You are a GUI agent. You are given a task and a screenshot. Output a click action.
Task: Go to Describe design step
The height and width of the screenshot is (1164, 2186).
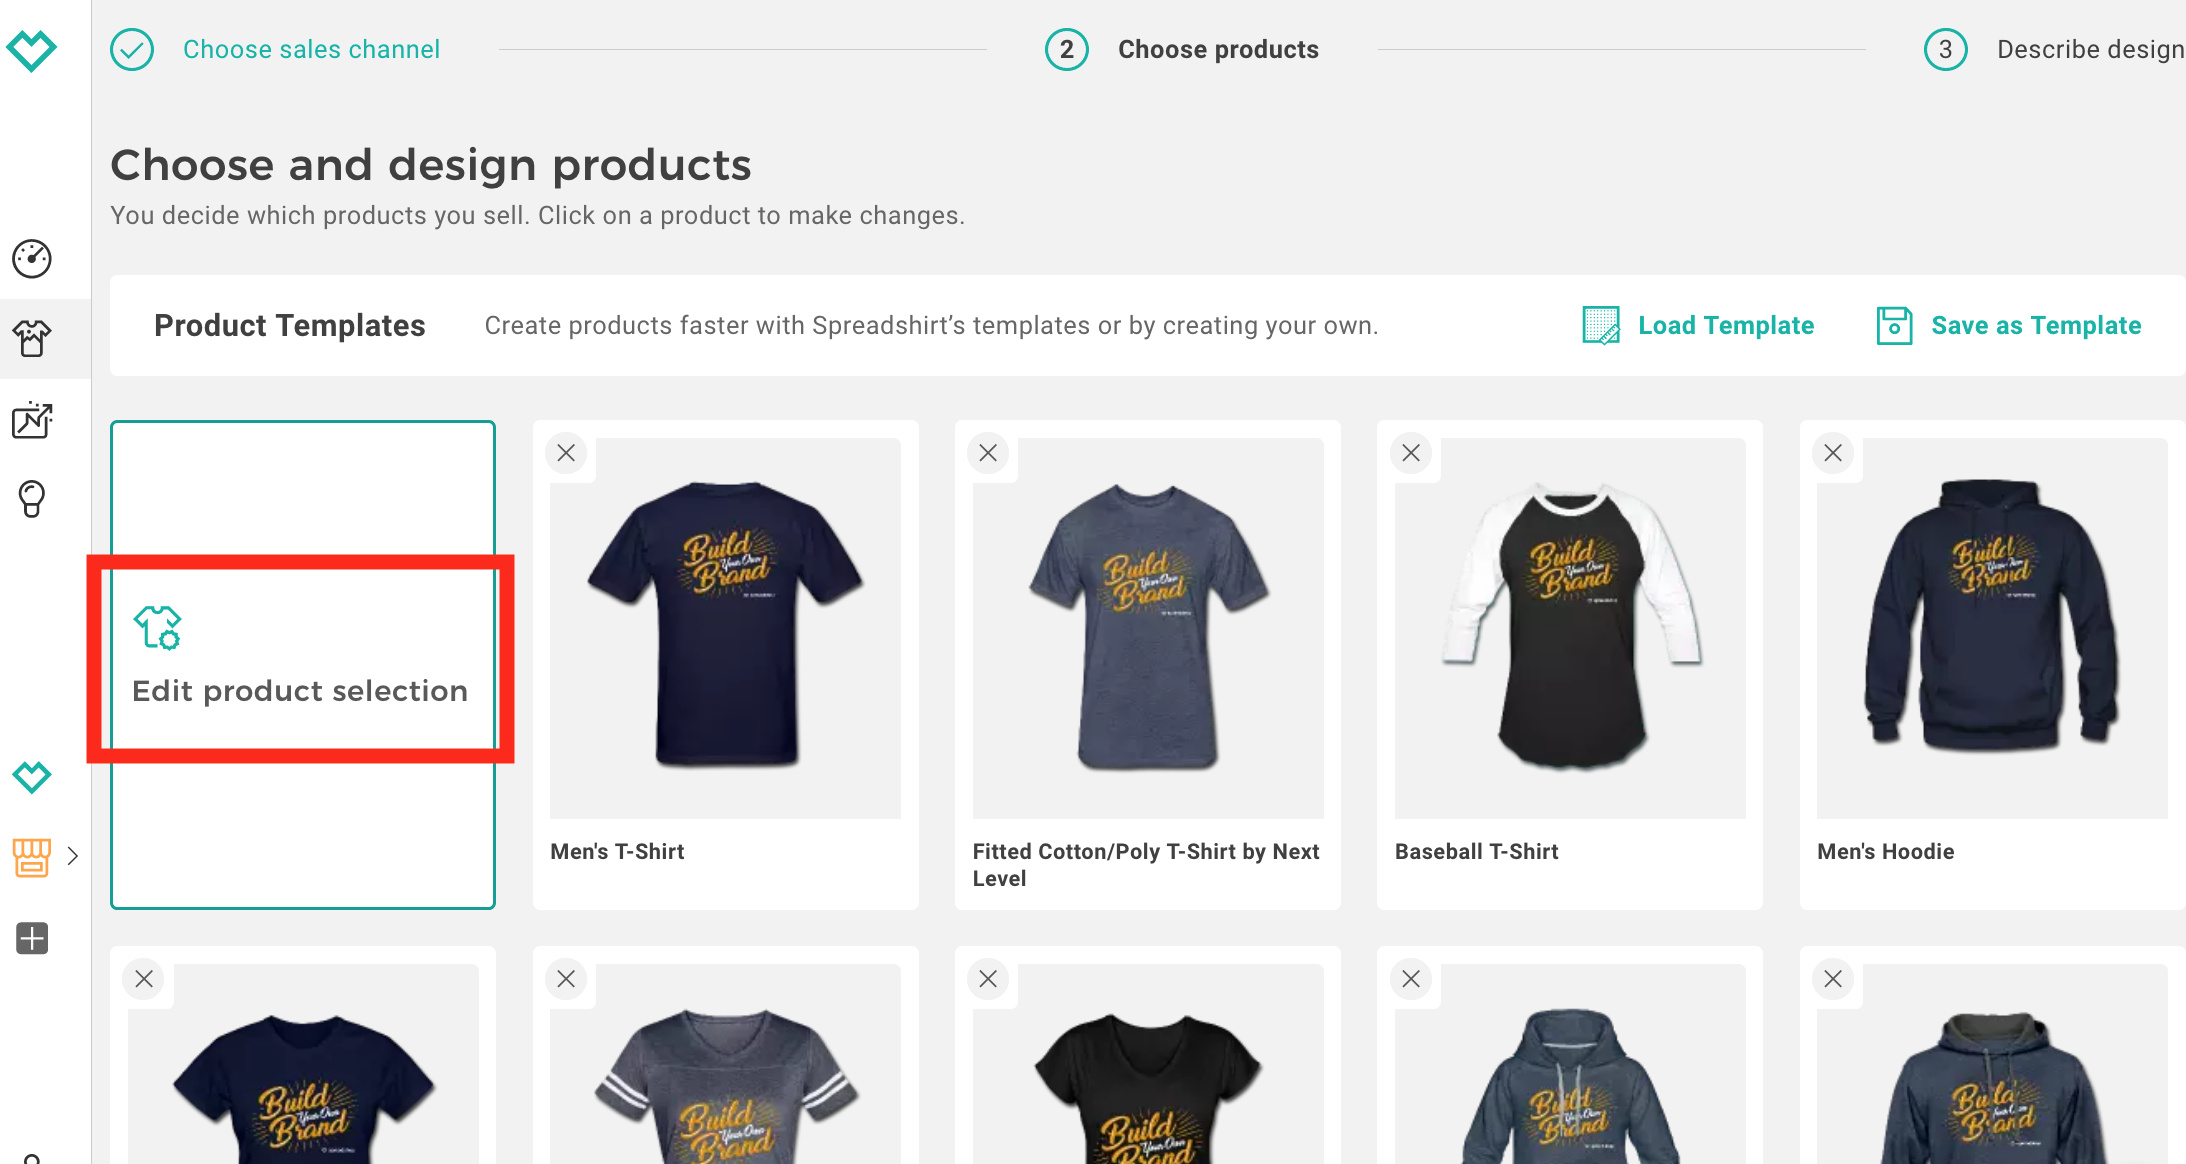tap(2090, 50)
